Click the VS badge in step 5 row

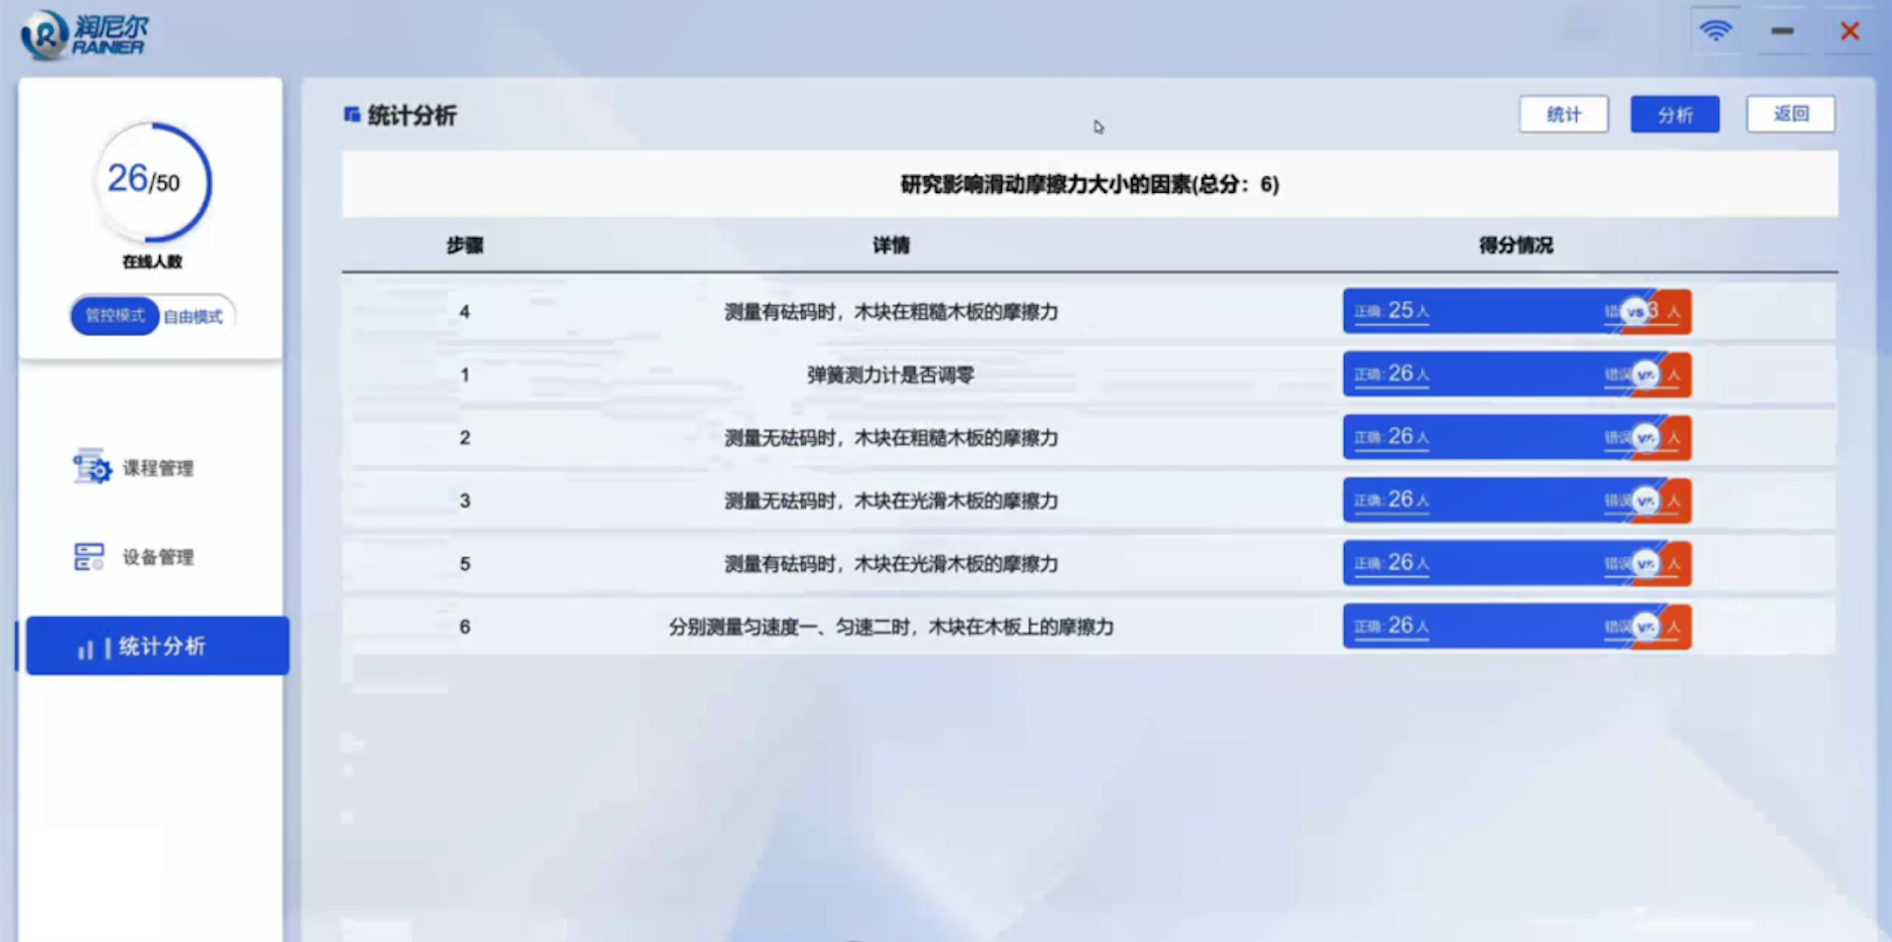[x=1645, y=564]
